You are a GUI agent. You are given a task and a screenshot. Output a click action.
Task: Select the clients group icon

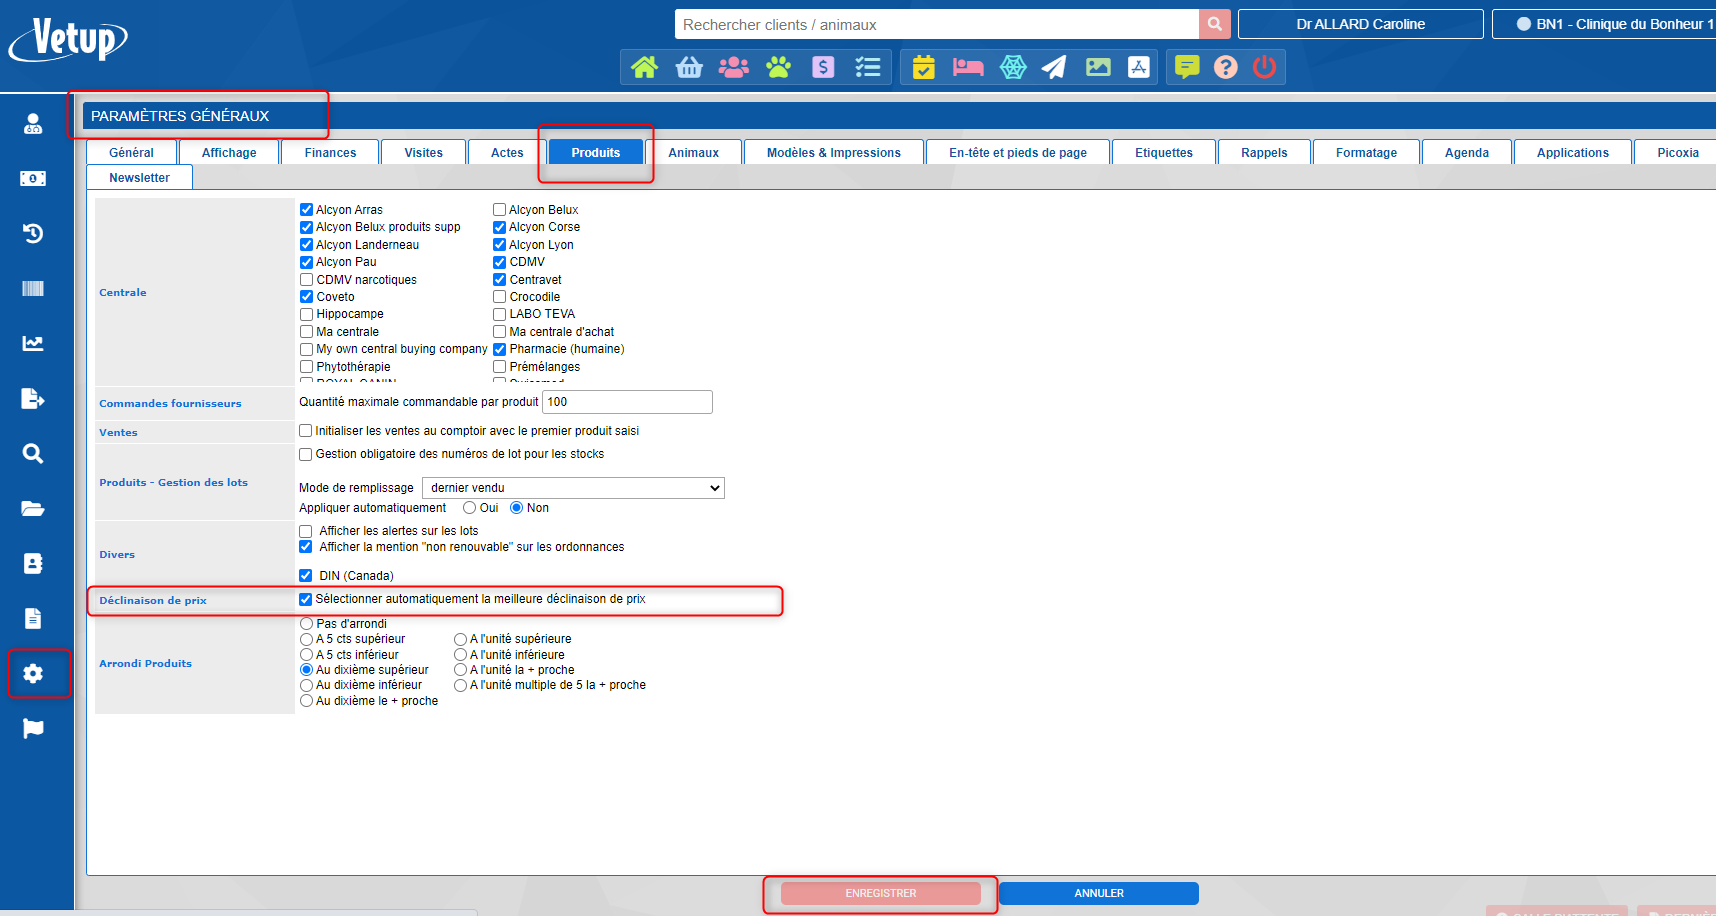(734, 67)
